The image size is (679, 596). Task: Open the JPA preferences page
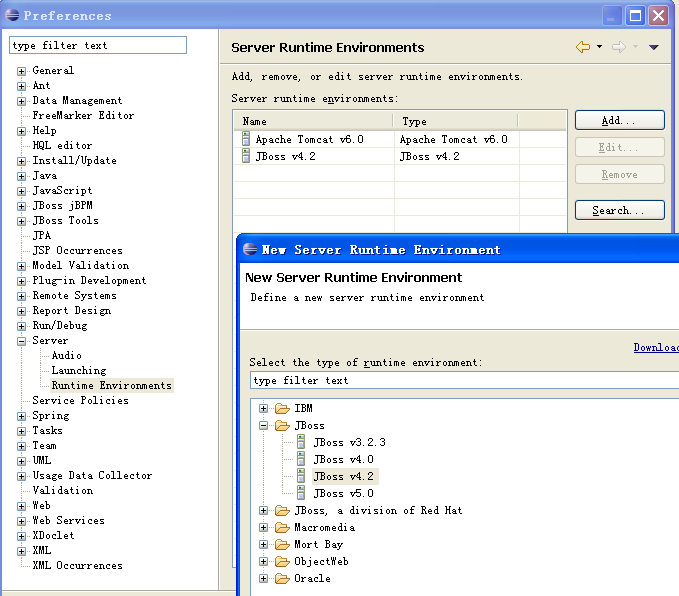click(x=42, y=235)
